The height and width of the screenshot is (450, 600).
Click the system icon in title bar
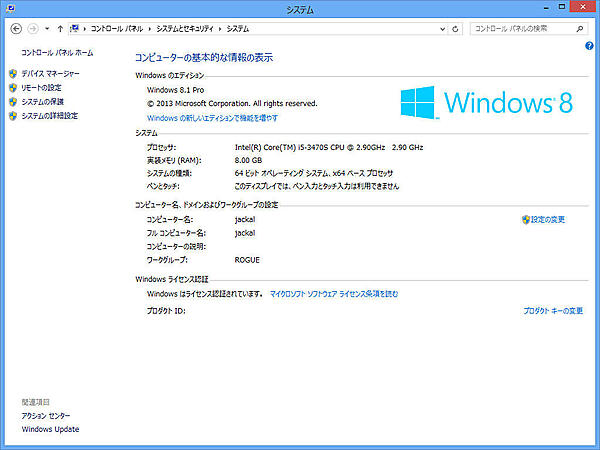coord(9,9)
